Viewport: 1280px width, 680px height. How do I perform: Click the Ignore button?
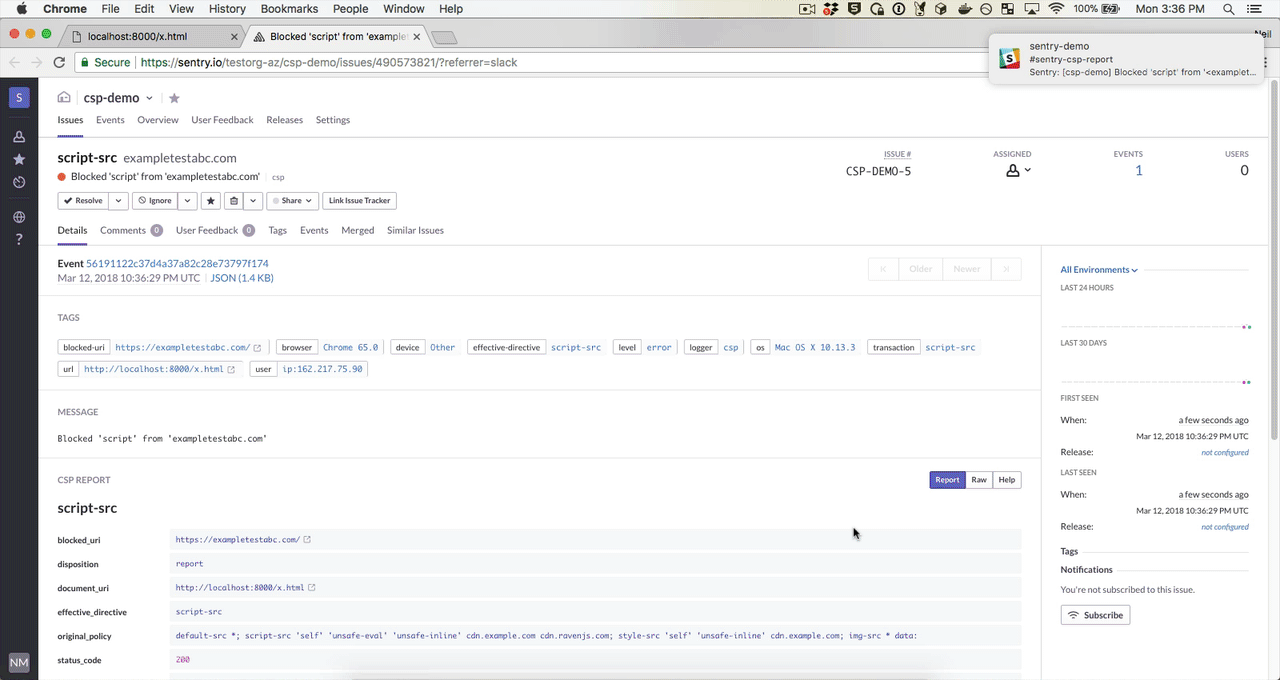[x=155, y=201]
